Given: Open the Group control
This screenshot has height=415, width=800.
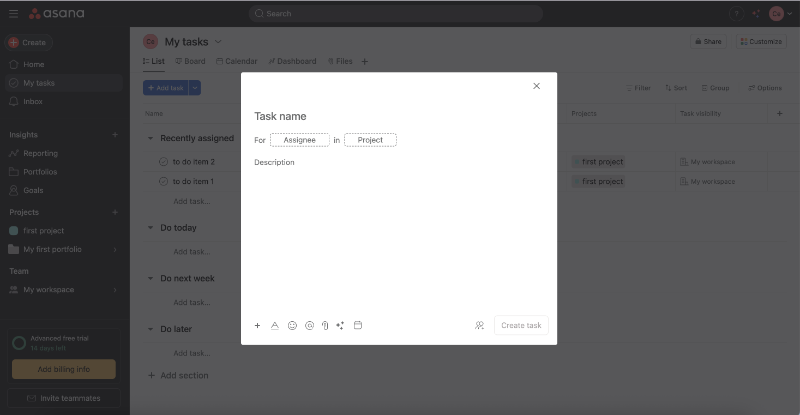Looking at the screenshot, I should (715, 88).
